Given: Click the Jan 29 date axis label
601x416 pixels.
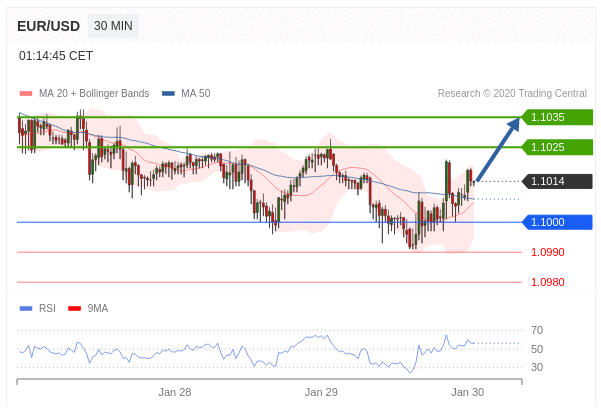Looking at the screenshot, I should 321,392.
